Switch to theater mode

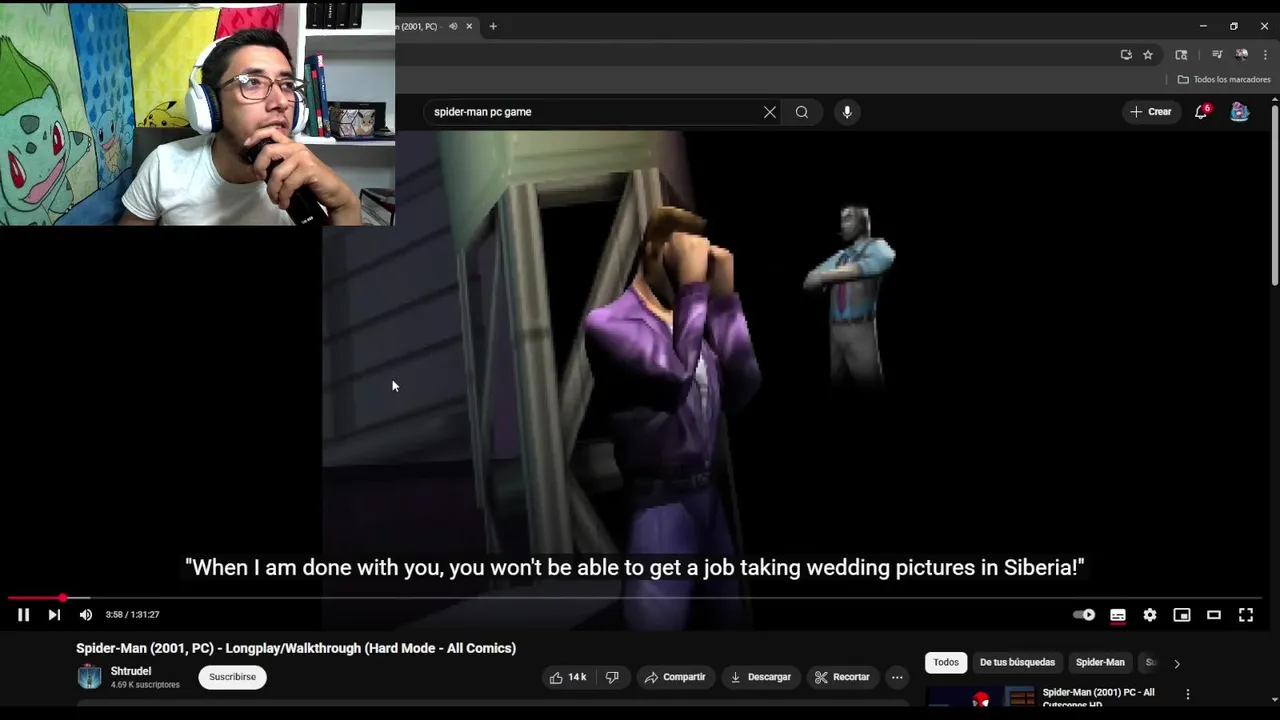(1214, 615)
